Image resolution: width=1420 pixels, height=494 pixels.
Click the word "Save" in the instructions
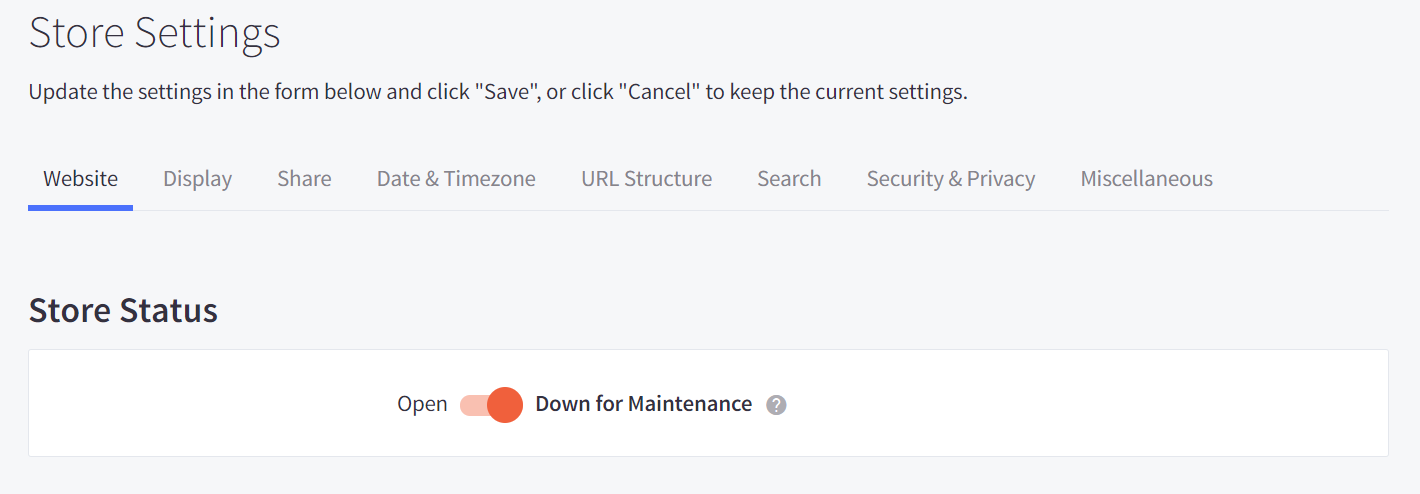(506, 93)
